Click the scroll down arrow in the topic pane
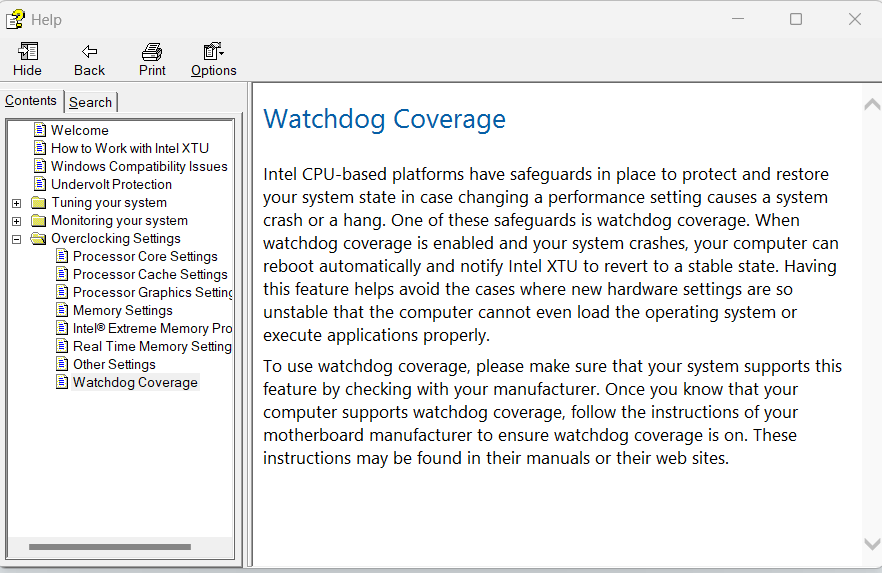The width and height of the screenshot is (882, 573). pos(872,544)
